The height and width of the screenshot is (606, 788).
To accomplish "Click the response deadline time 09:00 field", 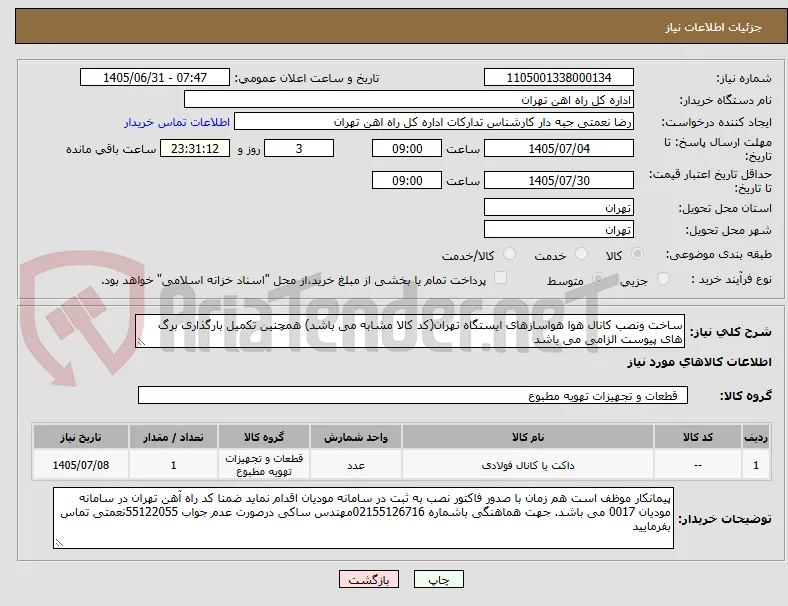I will click(x=407, y=148).
